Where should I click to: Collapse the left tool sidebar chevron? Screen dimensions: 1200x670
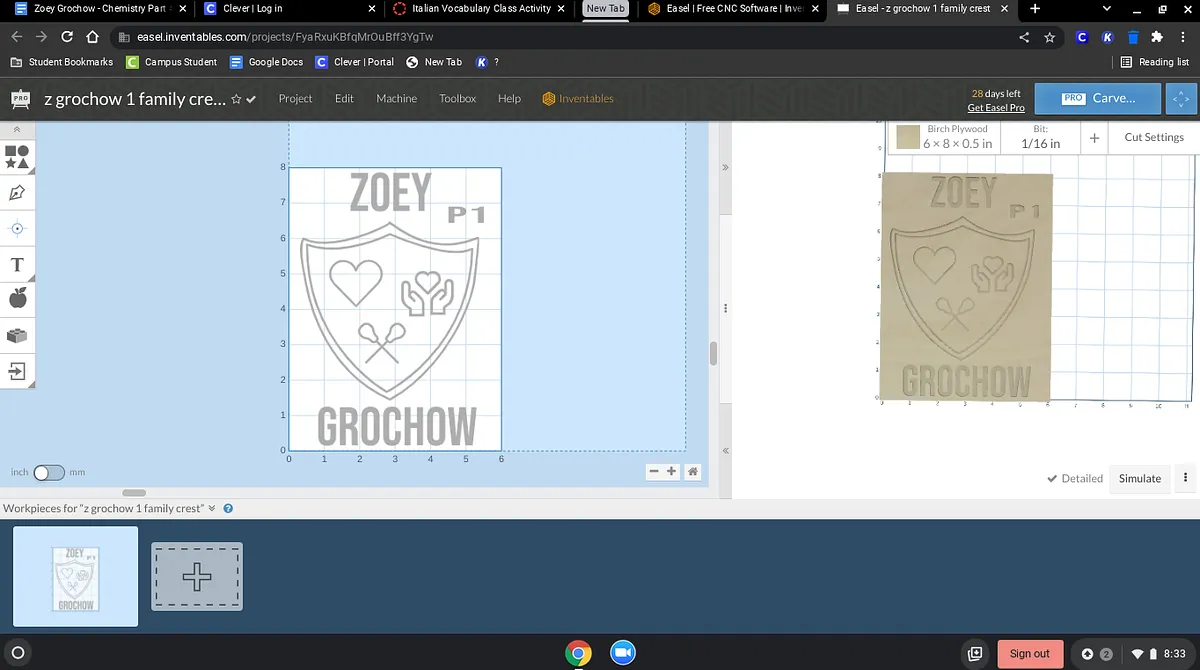[17, 131]
